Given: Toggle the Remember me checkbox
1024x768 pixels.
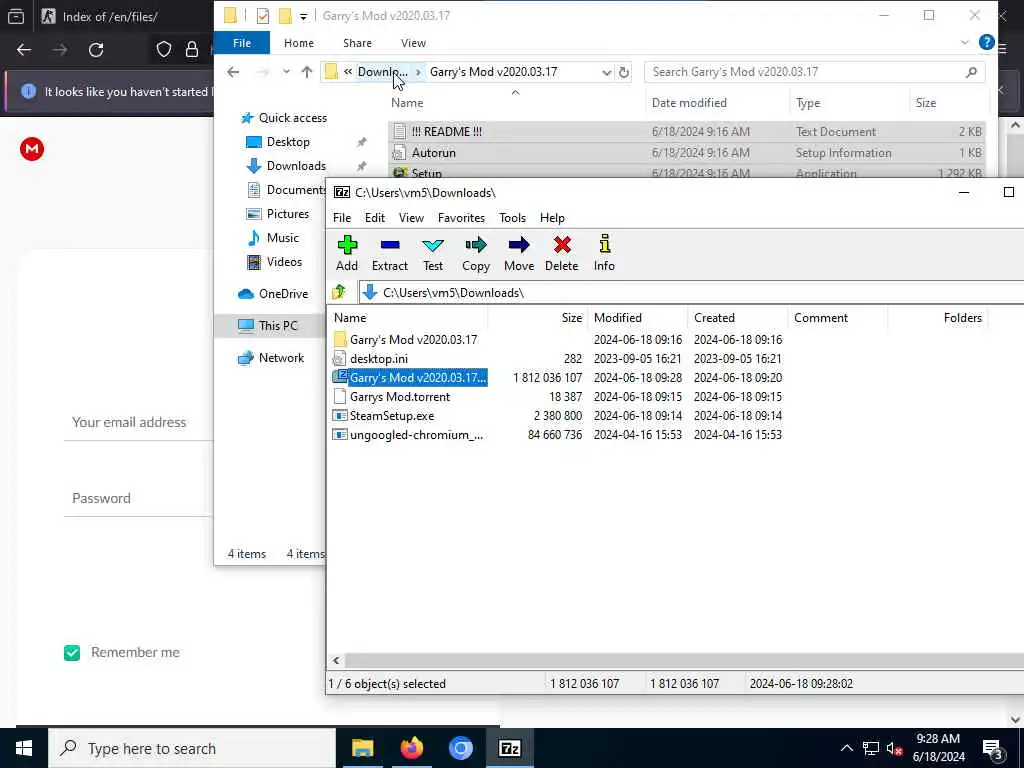Looking at the screenshot, I should [x=72, y=652].
